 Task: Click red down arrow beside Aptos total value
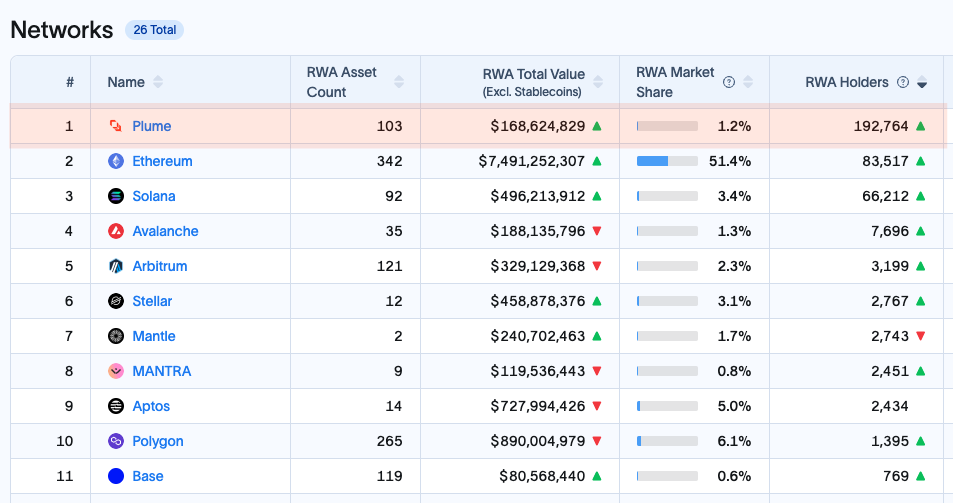[597, 406]
